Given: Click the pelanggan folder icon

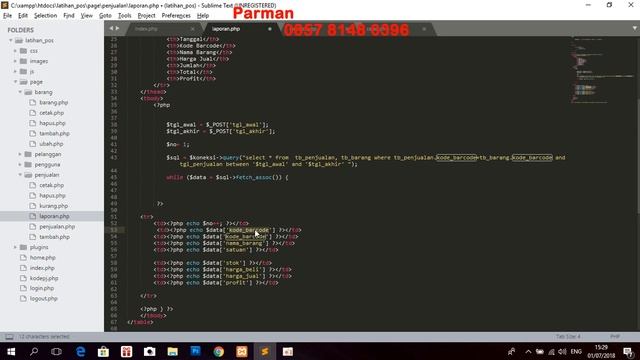Looking at the screenshot, I should tap(28, 154).
